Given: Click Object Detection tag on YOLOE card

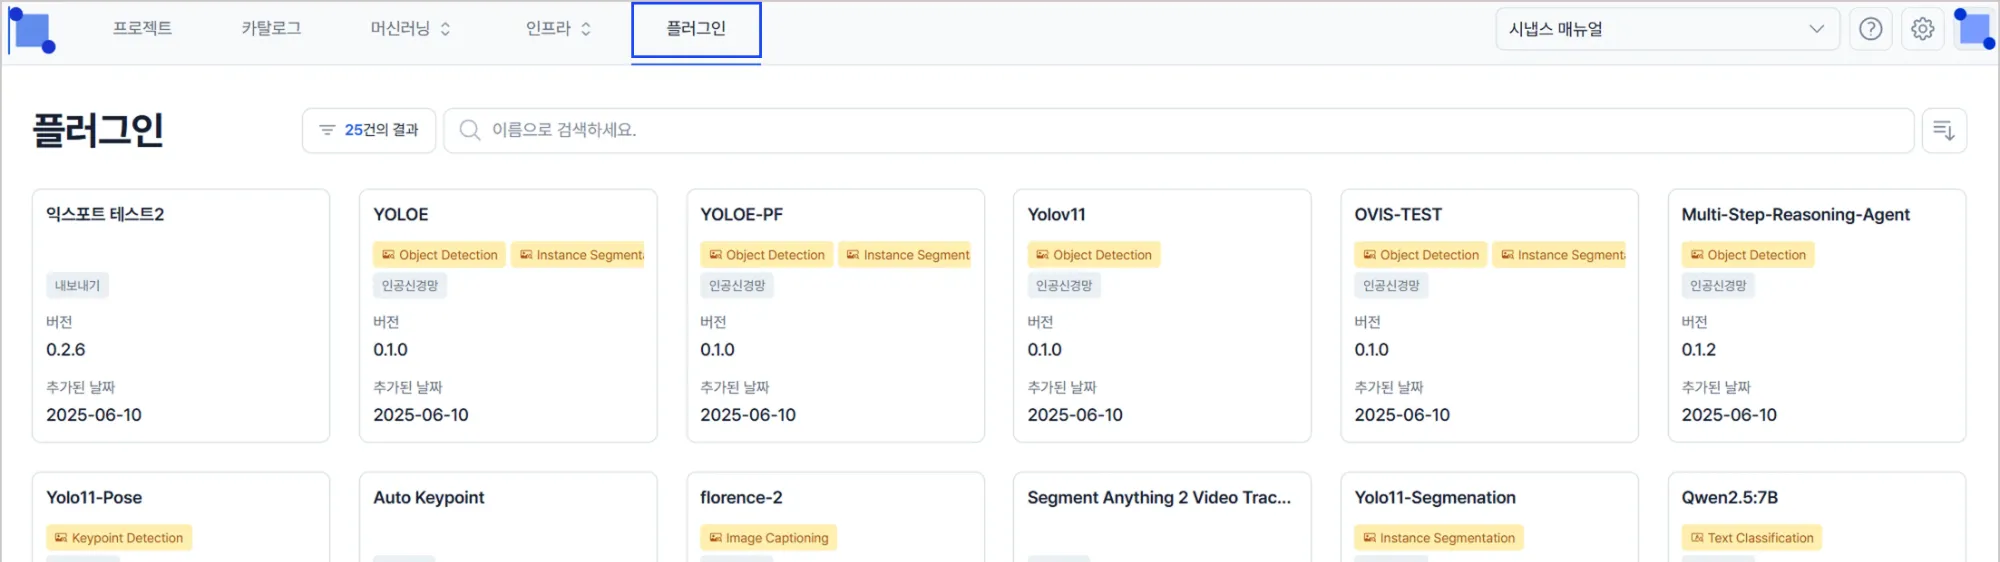Looking at the screenshot, I should 439,255.
